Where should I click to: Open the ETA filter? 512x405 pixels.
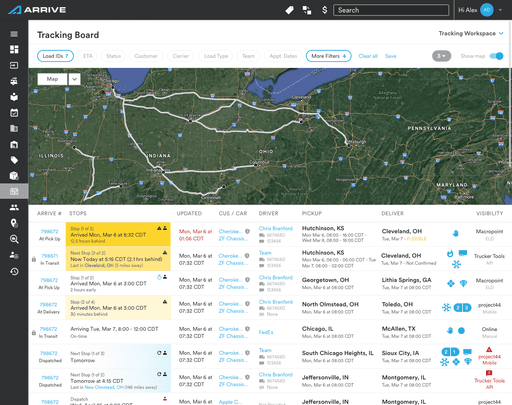tap(88, 56)
